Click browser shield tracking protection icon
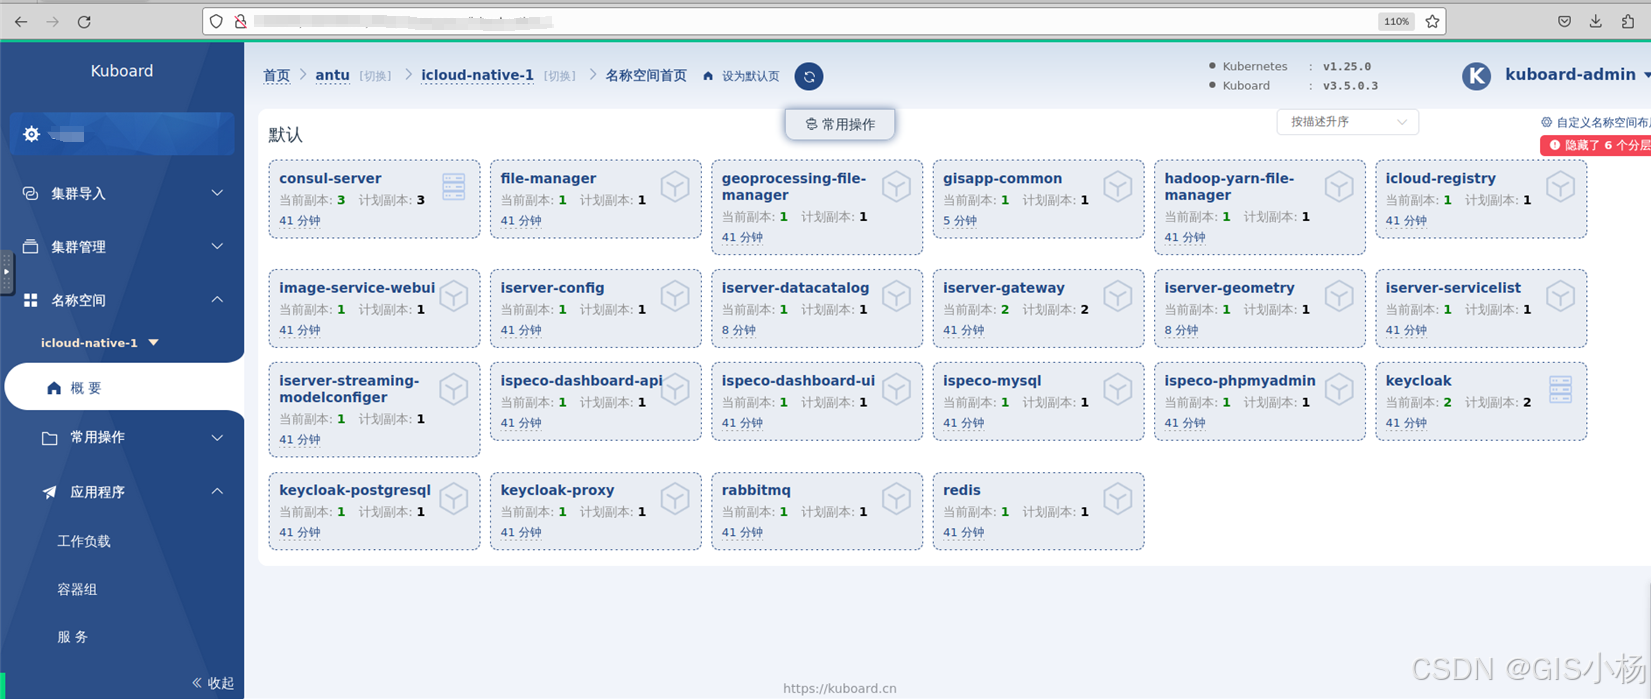The height and width of the screenshot is (699, 1651). pos(216,21)
